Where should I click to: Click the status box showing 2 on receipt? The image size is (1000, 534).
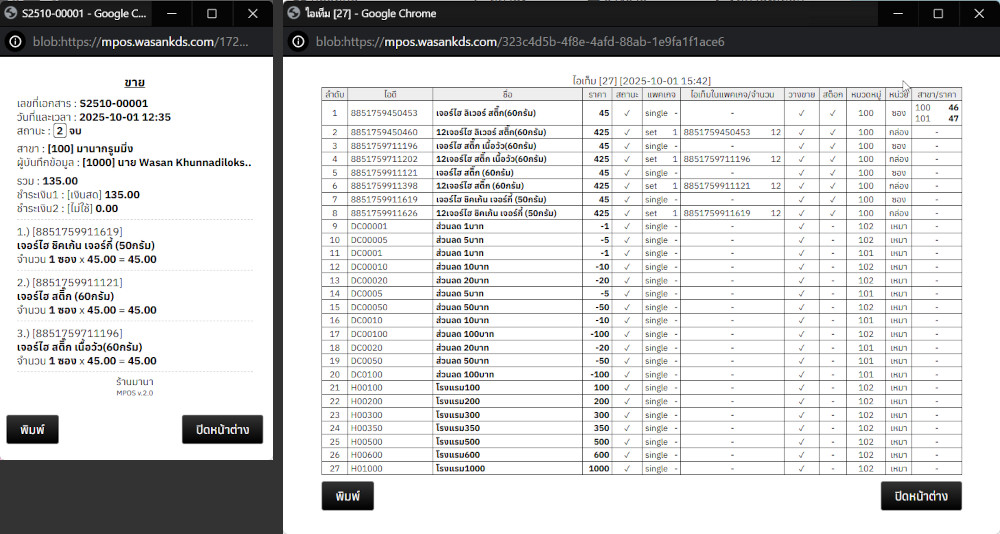[x=60, y=131]
